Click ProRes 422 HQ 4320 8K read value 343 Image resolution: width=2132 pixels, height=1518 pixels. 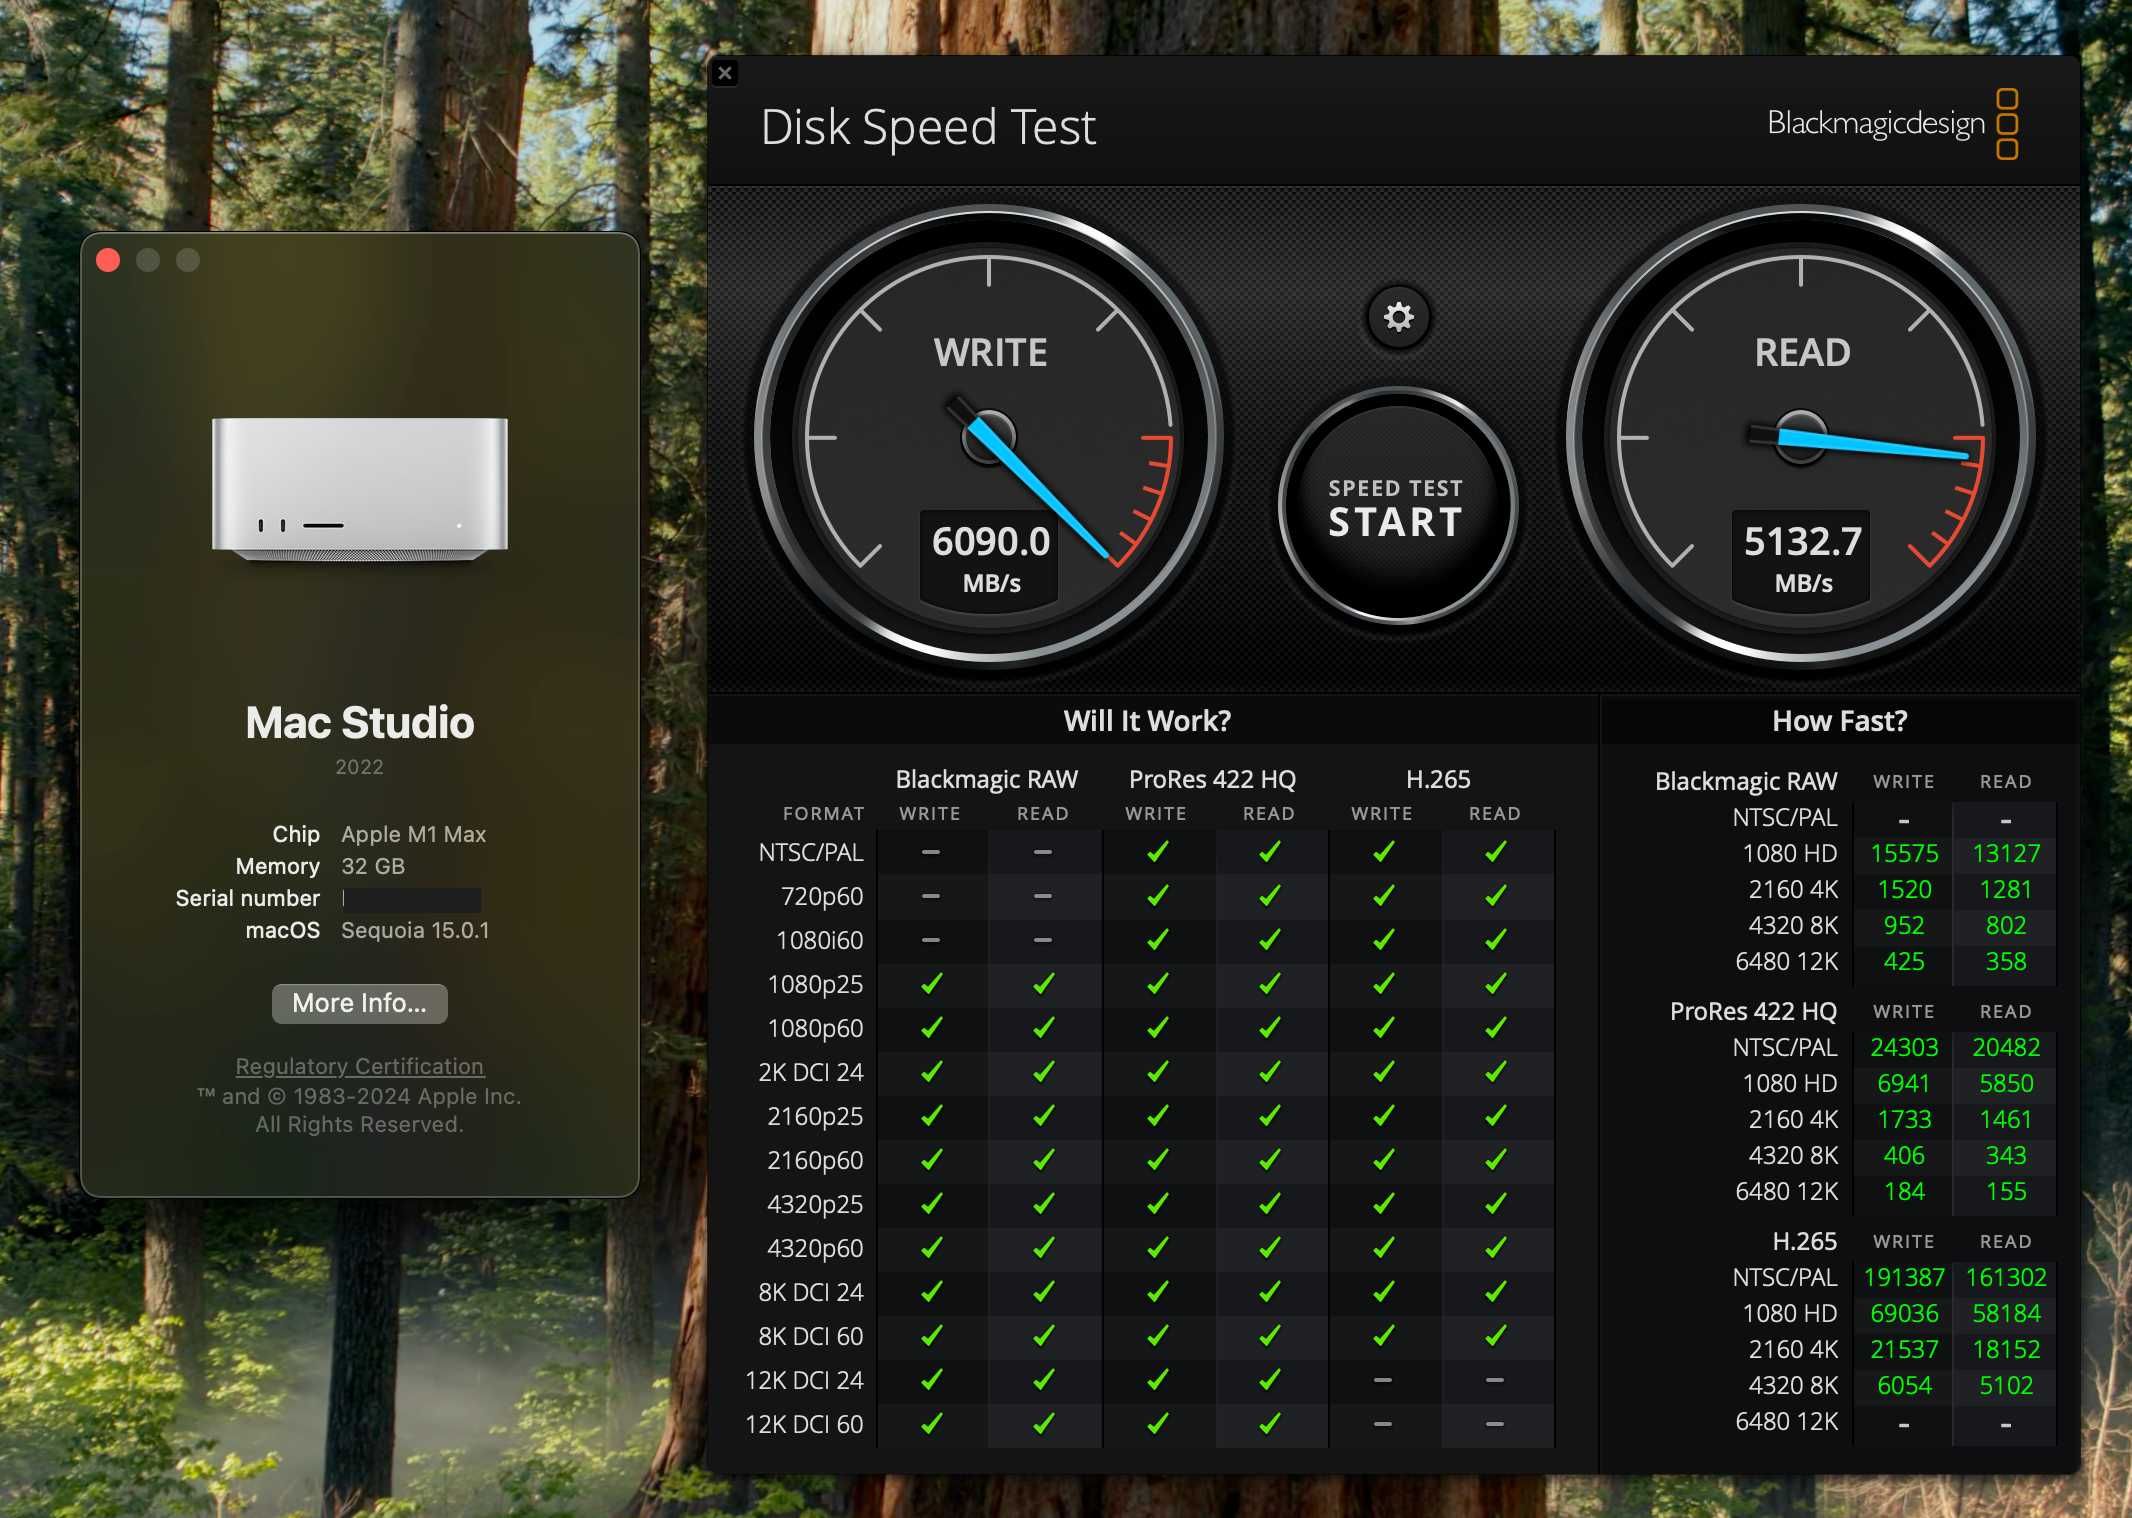point(2006,1155)
